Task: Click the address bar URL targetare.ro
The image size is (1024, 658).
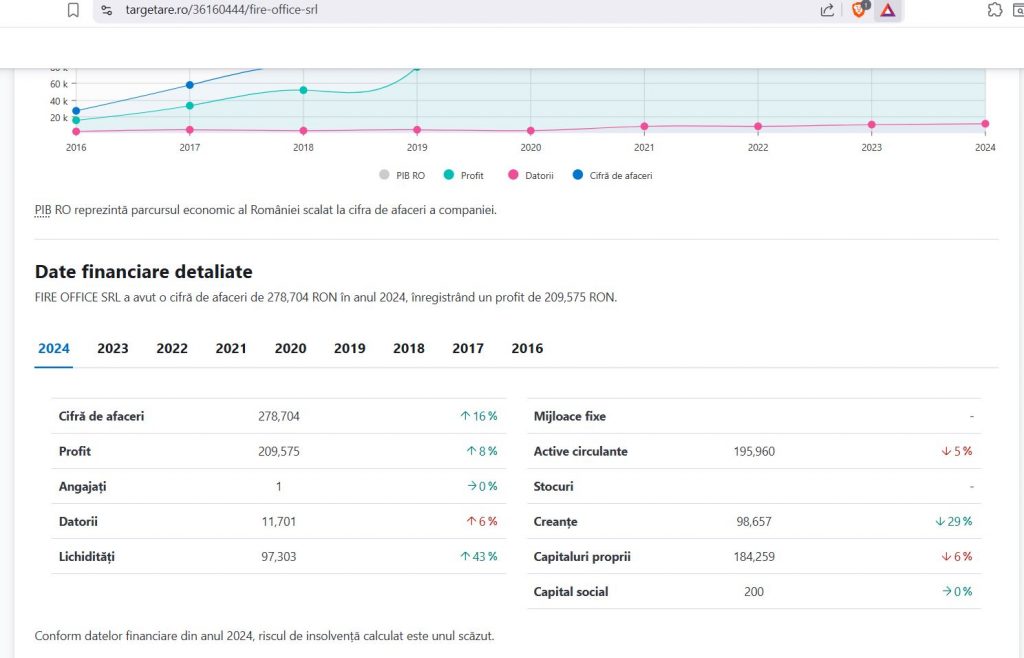Action: click(x=220, y=10)
